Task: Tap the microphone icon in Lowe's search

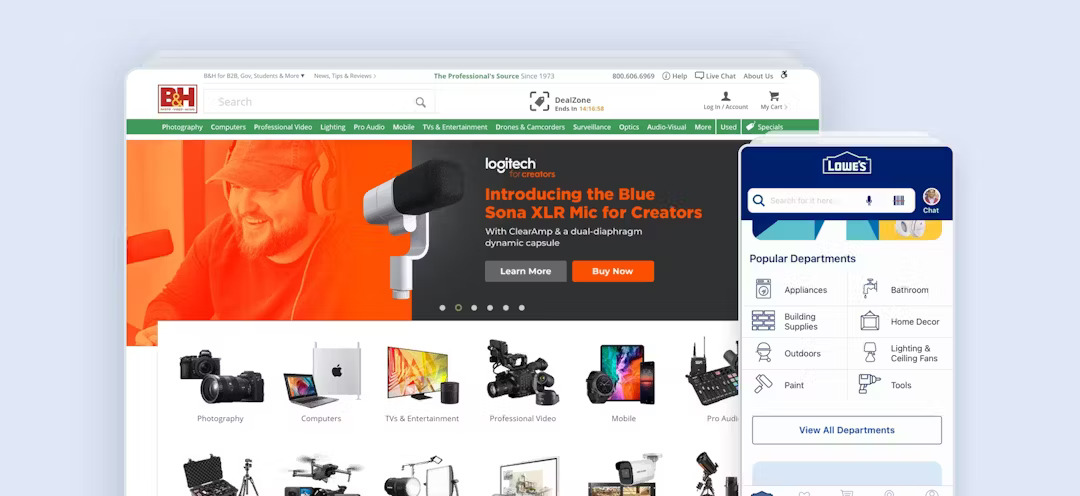Action: click(x=868, y=200)
